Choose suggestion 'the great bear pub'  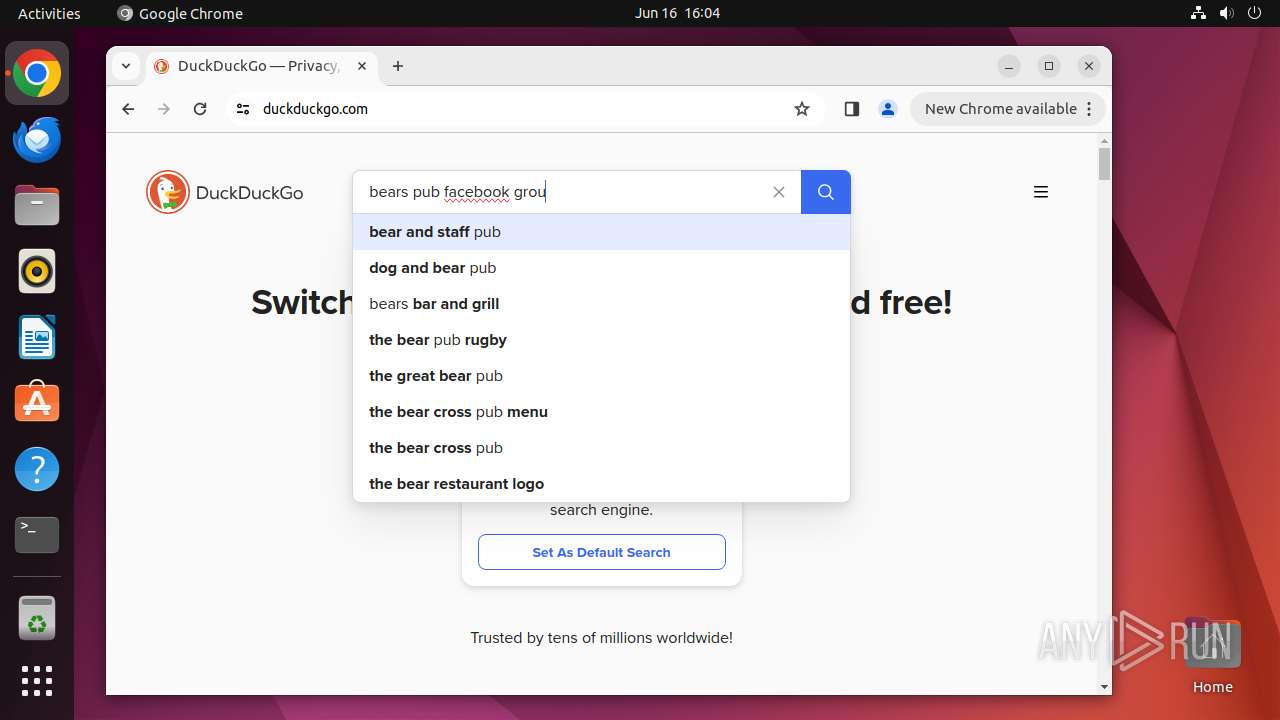[601, 376]
